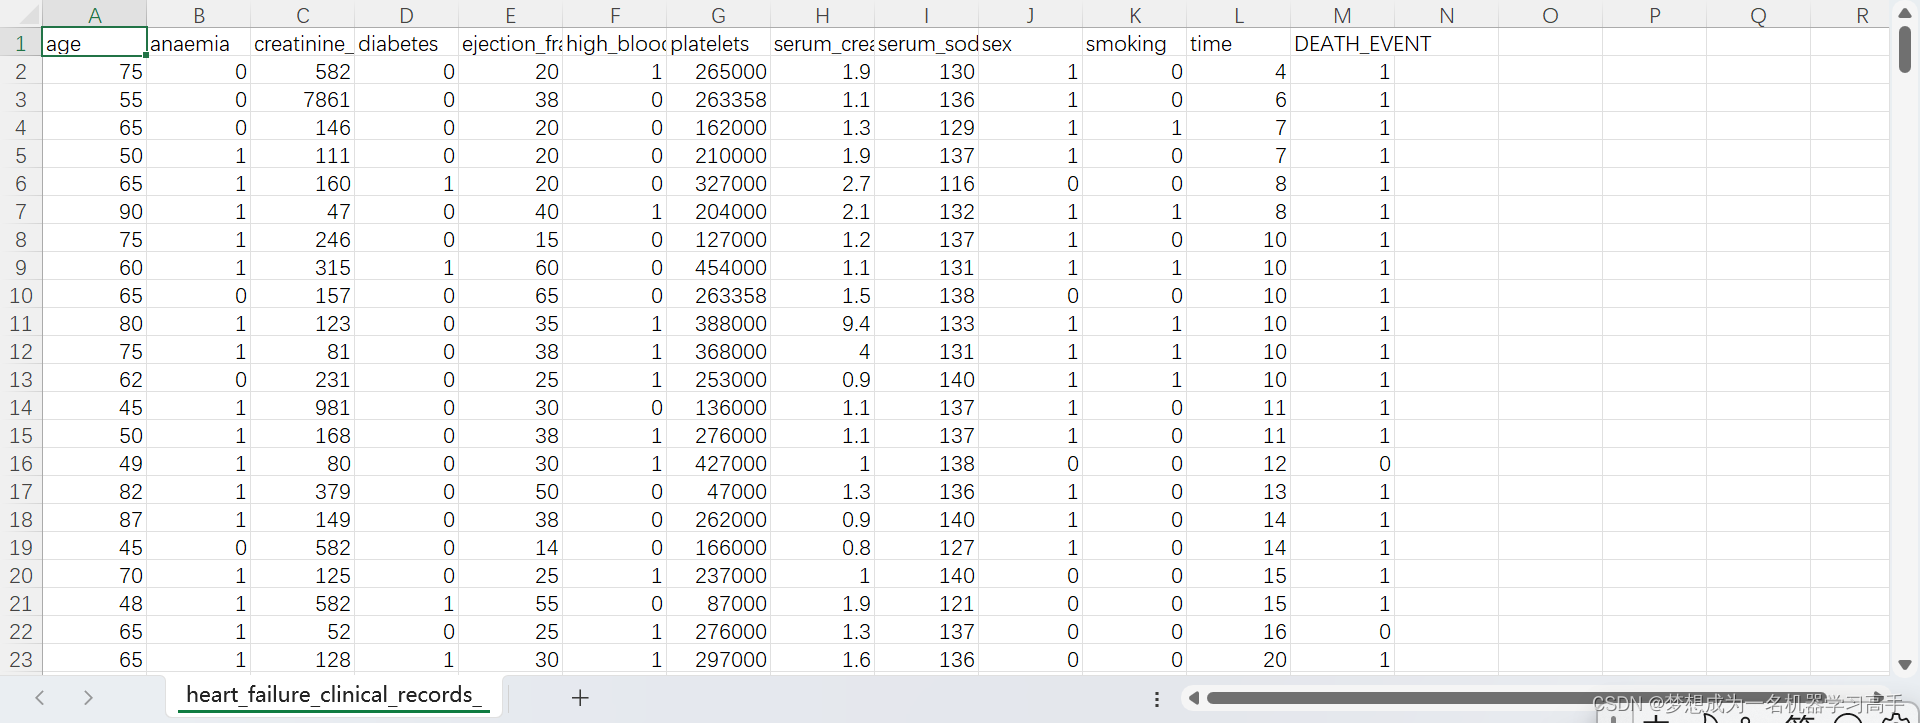Go to next sheet arrow
Viewport: 1920px width, 723px height.
tap(88, 698)
